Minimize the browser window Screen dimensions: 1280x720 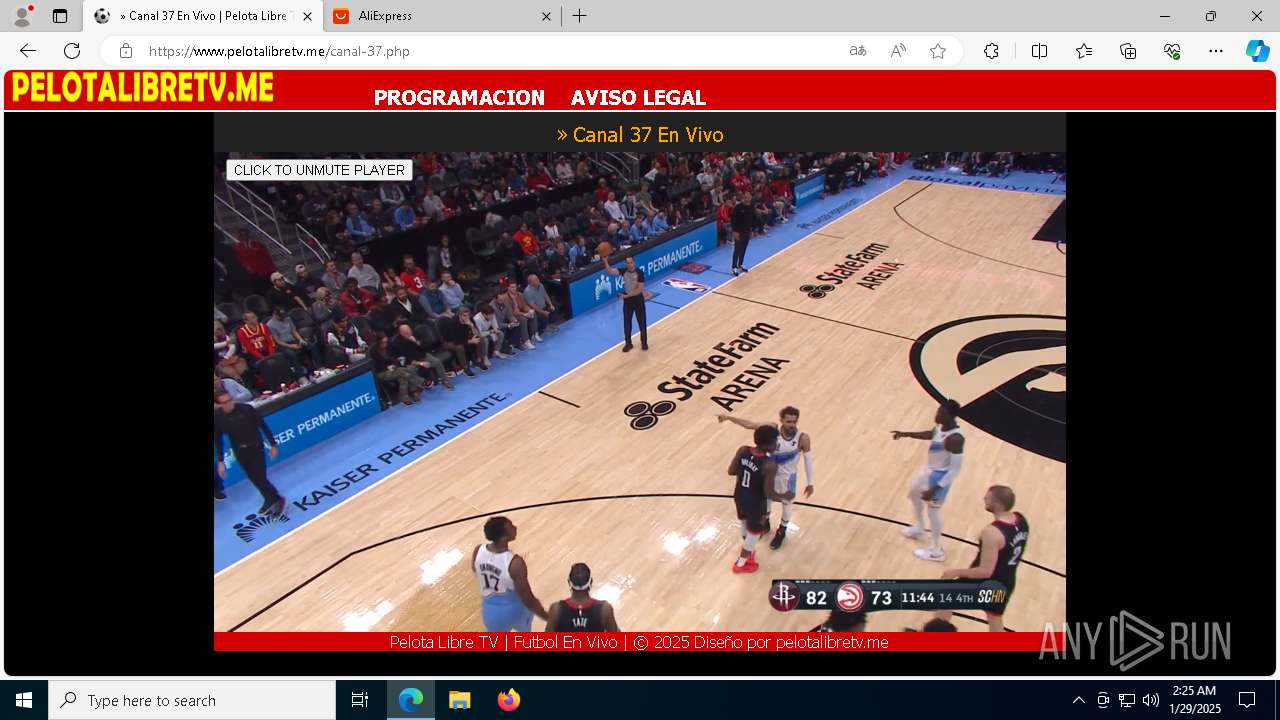(x=1164, y=16)
